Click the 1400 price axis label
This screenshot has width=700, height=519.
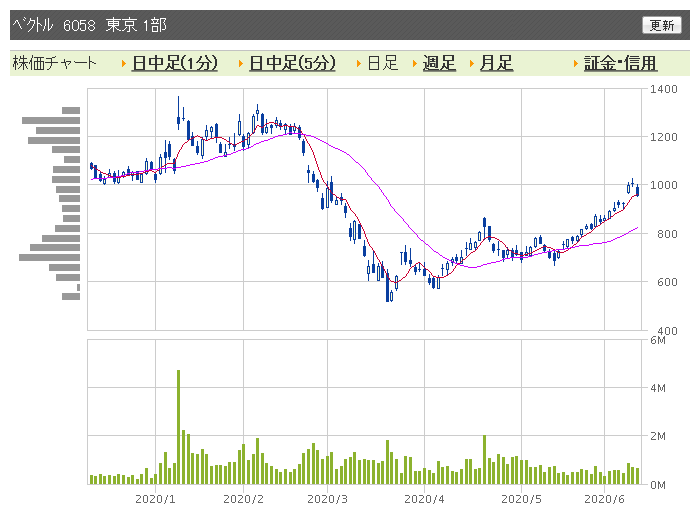[x=663, y=89]
